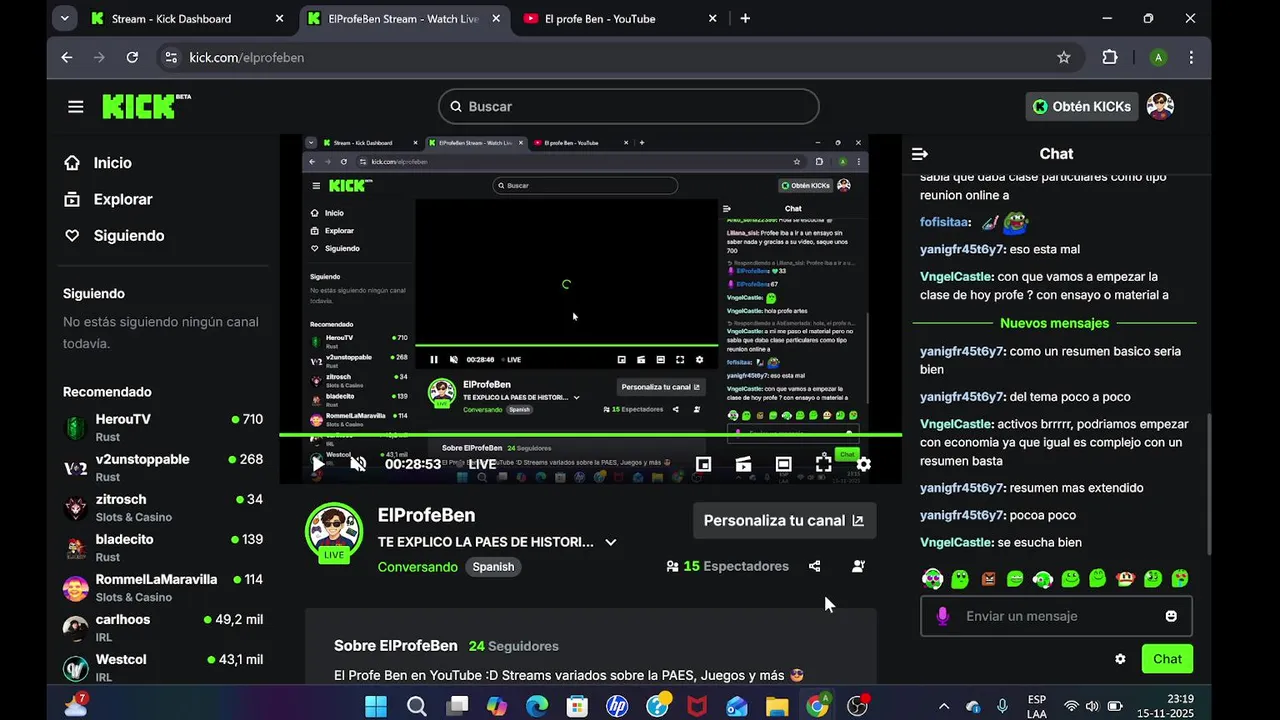
Task: Insert the angry brown block emote
Action: coord(988,579)
